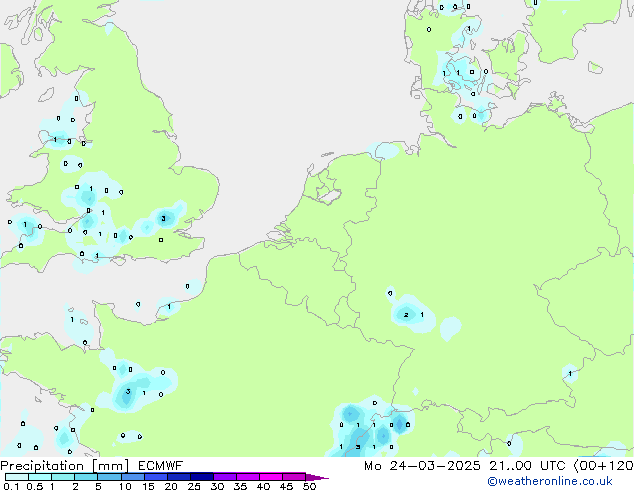Click the Mo 24-03-2025 forecast date text
Viewport: 634px width, 490px height.
pos(411,466)
